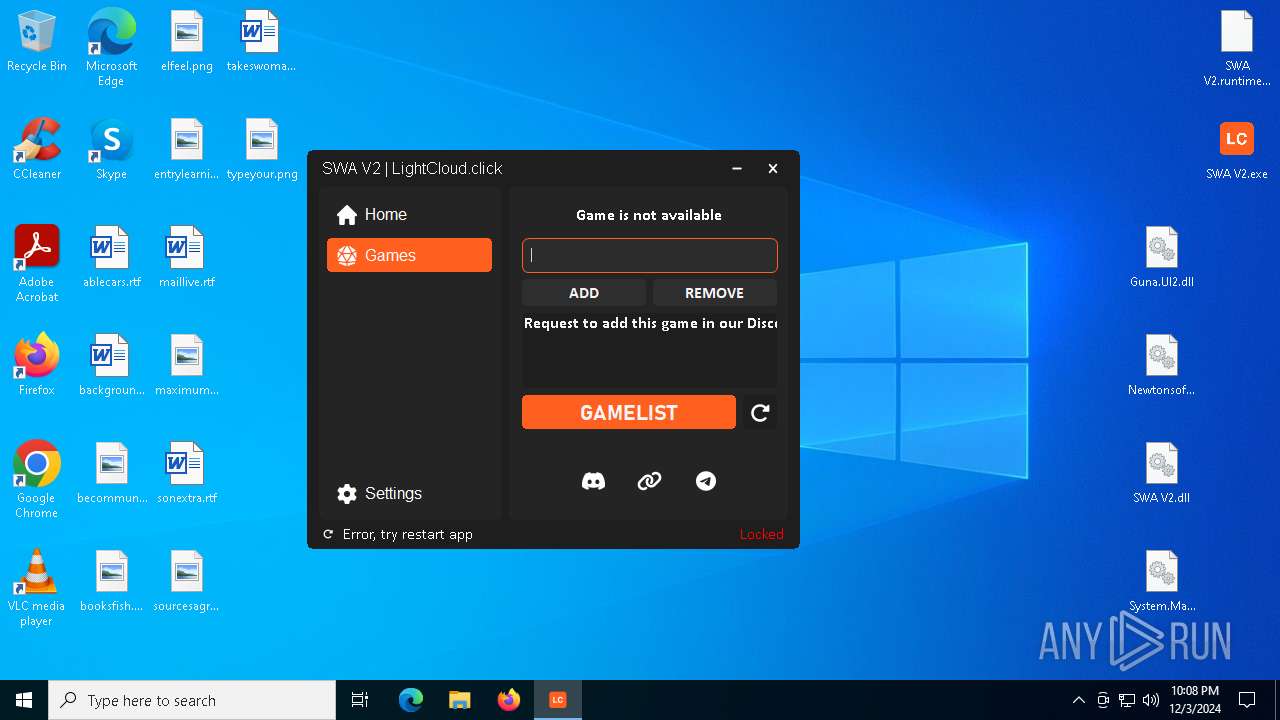Select the booksfish image file icon

[x=112, y=581]
